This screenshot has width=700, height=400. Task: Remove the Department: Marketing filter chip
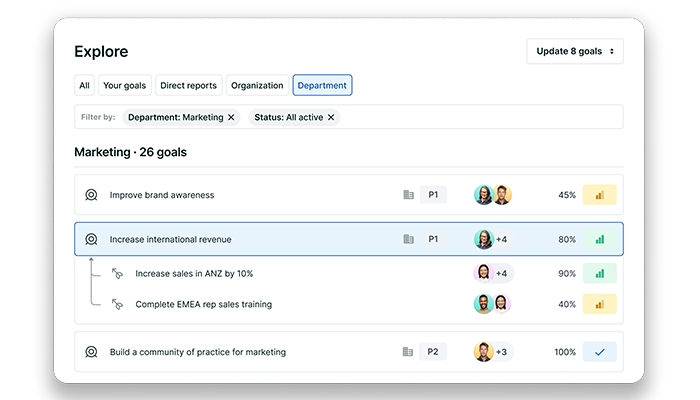coord(231,117)
